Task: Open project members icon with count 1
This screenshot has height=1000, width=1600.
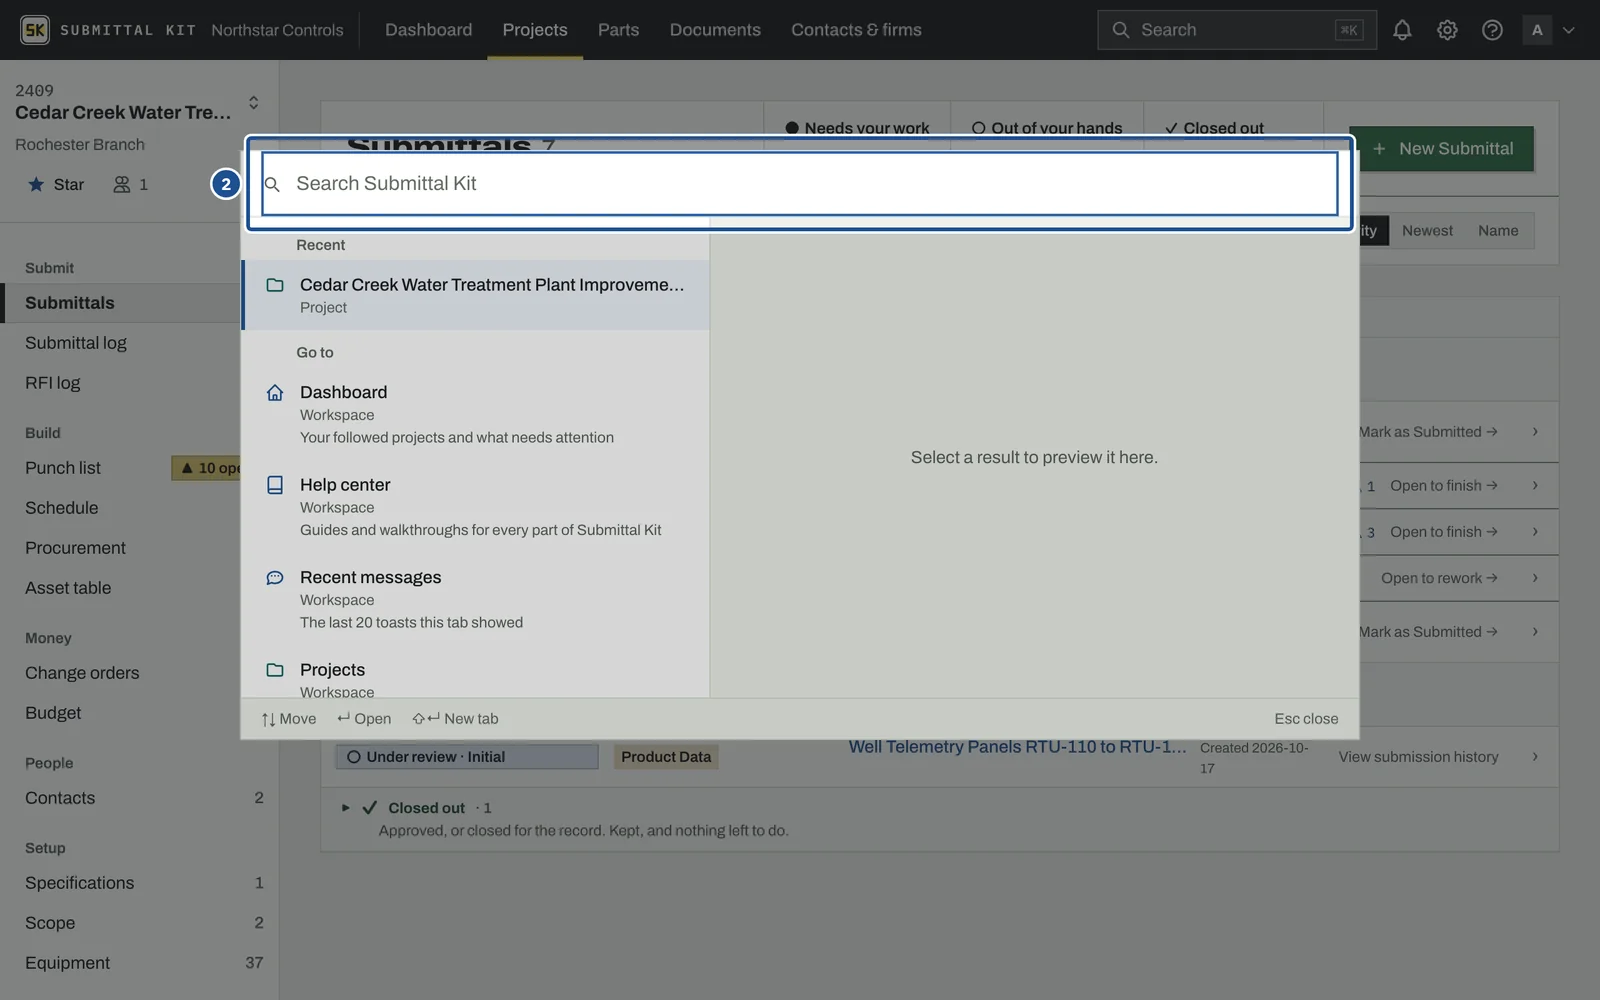Action: click(x=131, y=184)
